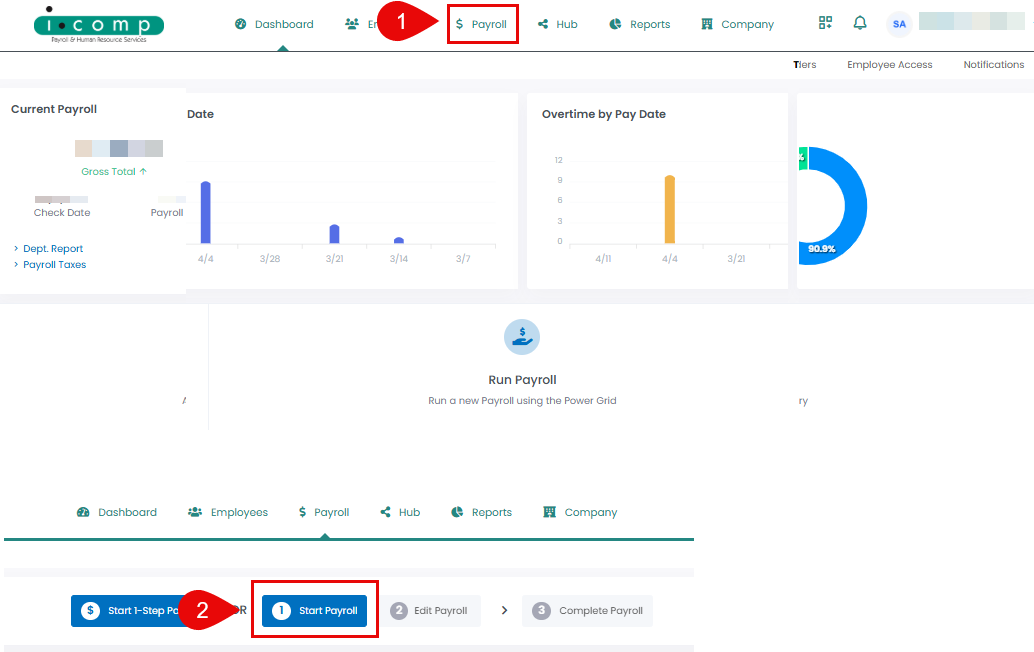This screenshot has height=652, width=1034.
Task: Click the dollar icon beside top Payroll
Action: coord(460,24)
